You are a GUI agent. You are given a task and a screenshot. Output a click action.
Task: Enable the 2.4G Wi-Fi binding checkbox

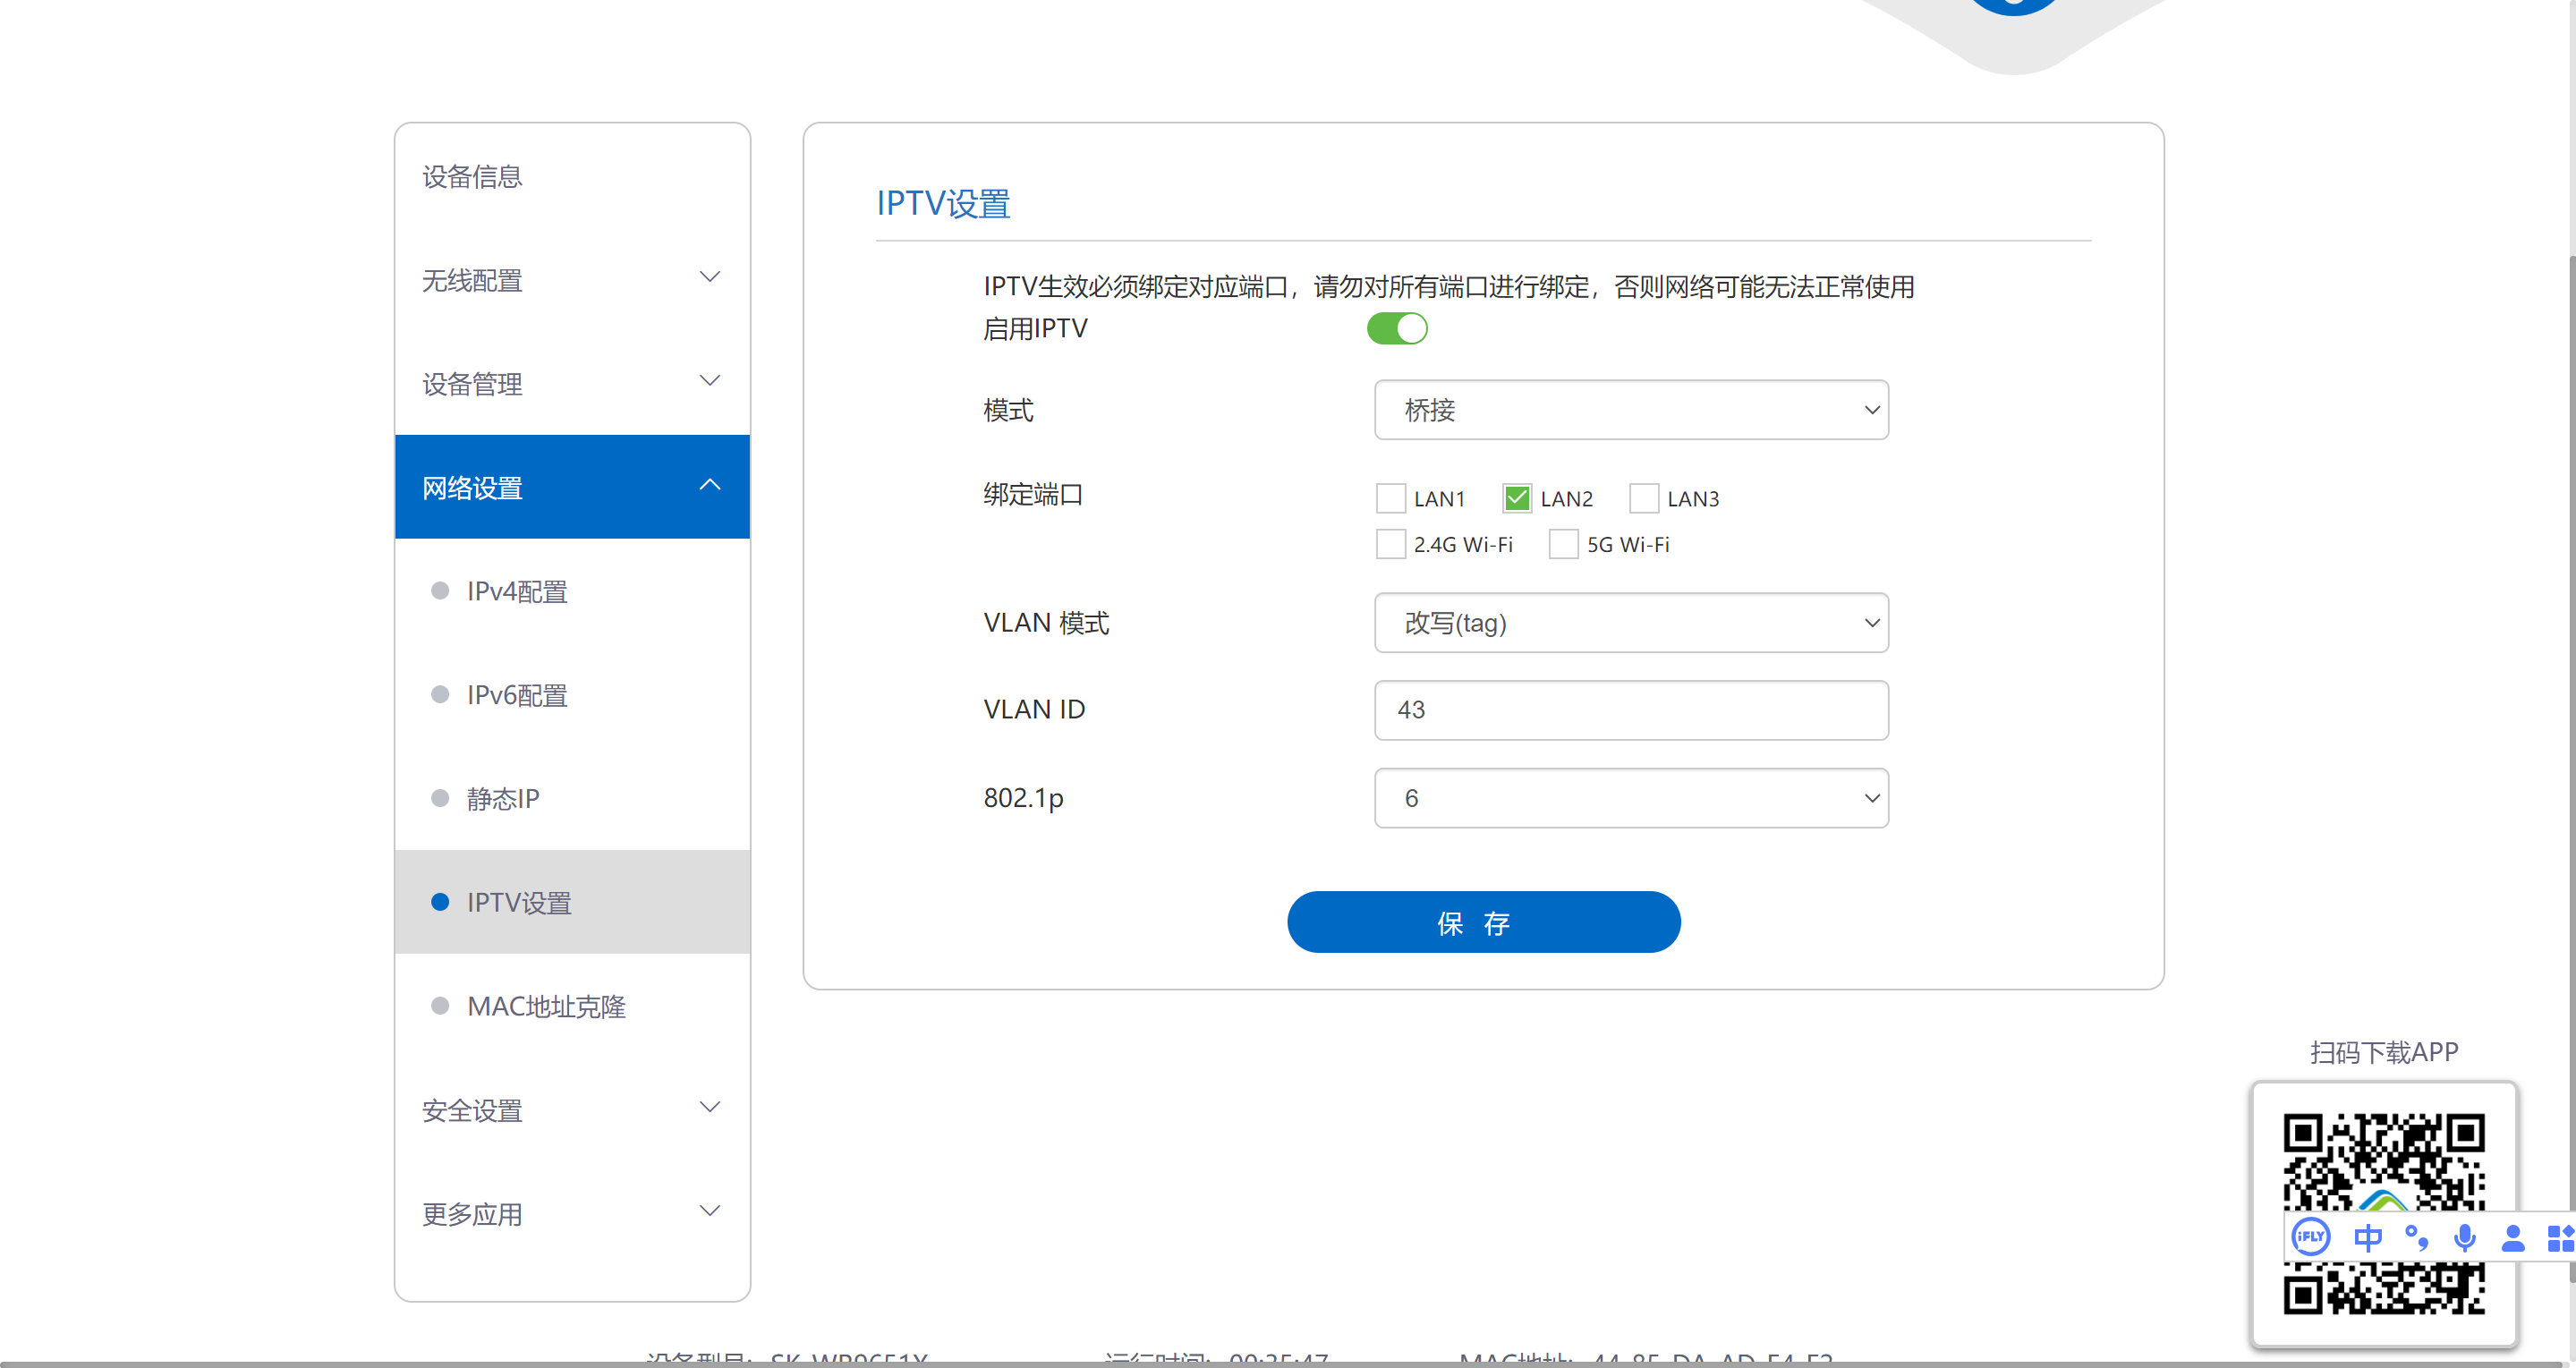coord(1391,544)
